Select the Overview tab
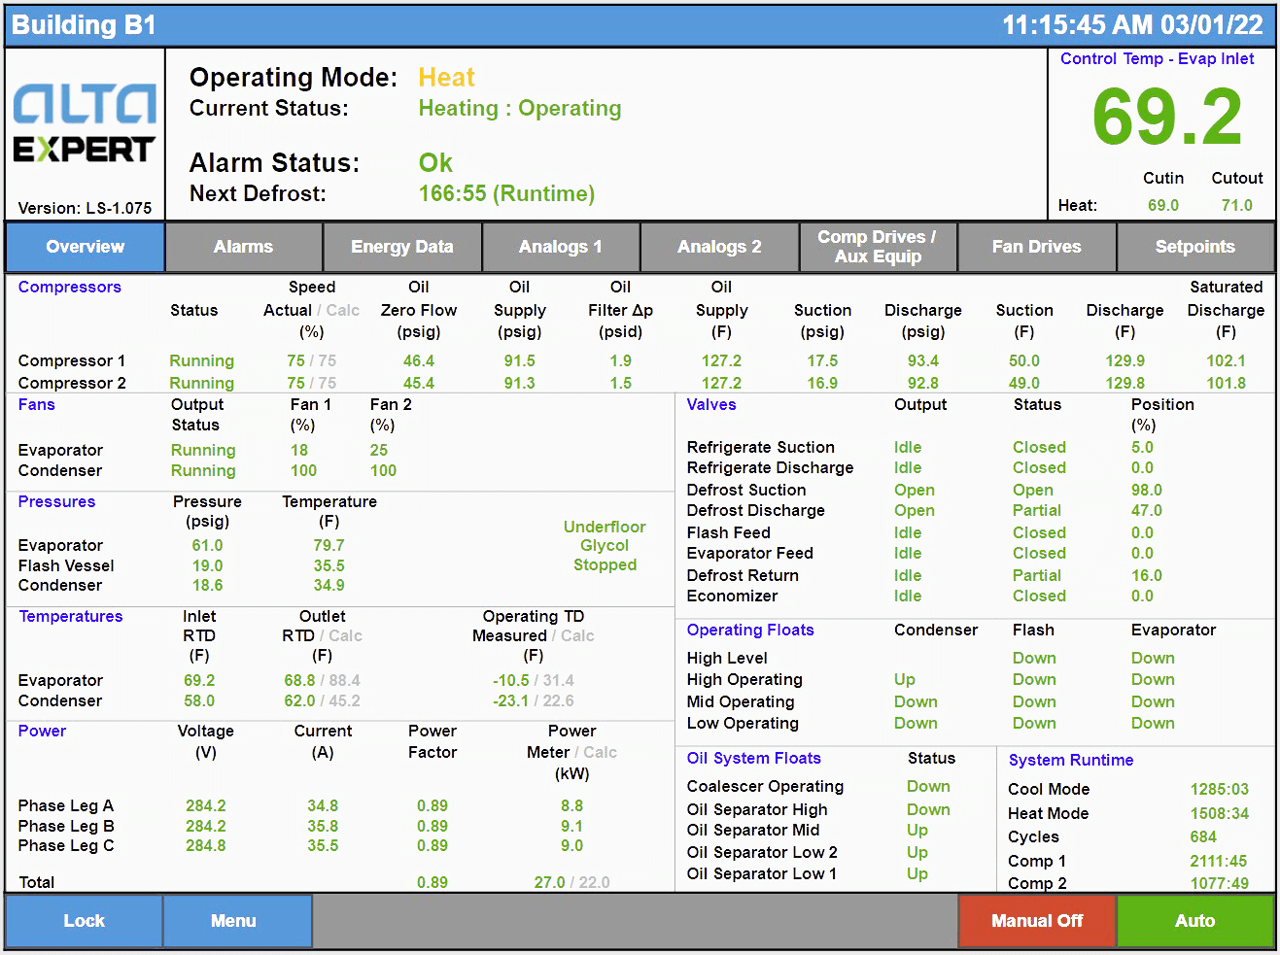The height and width of the screenshot is (955, 1280). (x=85, y=246)
